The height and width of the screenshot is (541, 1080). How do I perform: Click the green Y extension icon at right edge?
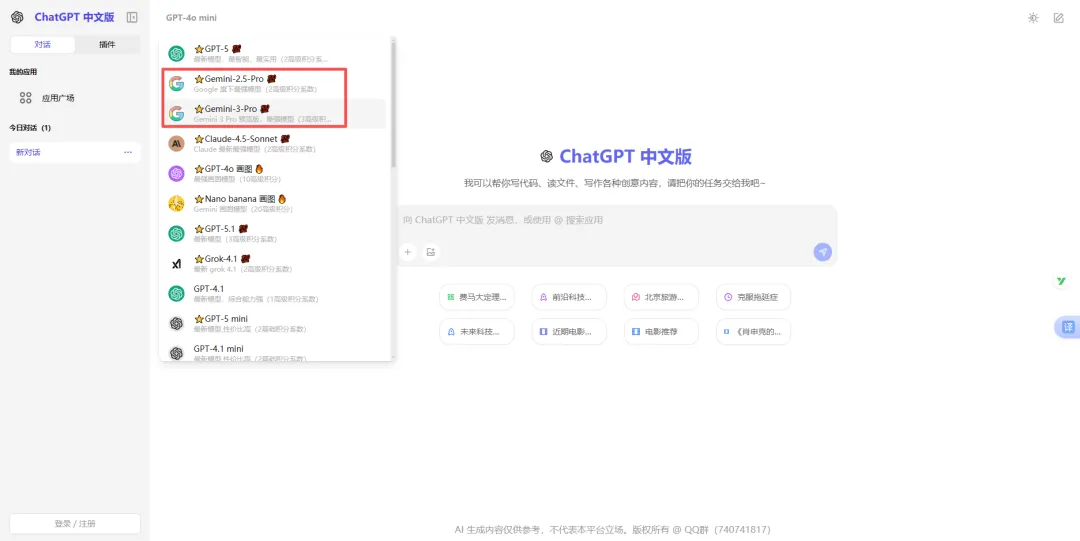pyautogui.click(x=1061, y=281)
